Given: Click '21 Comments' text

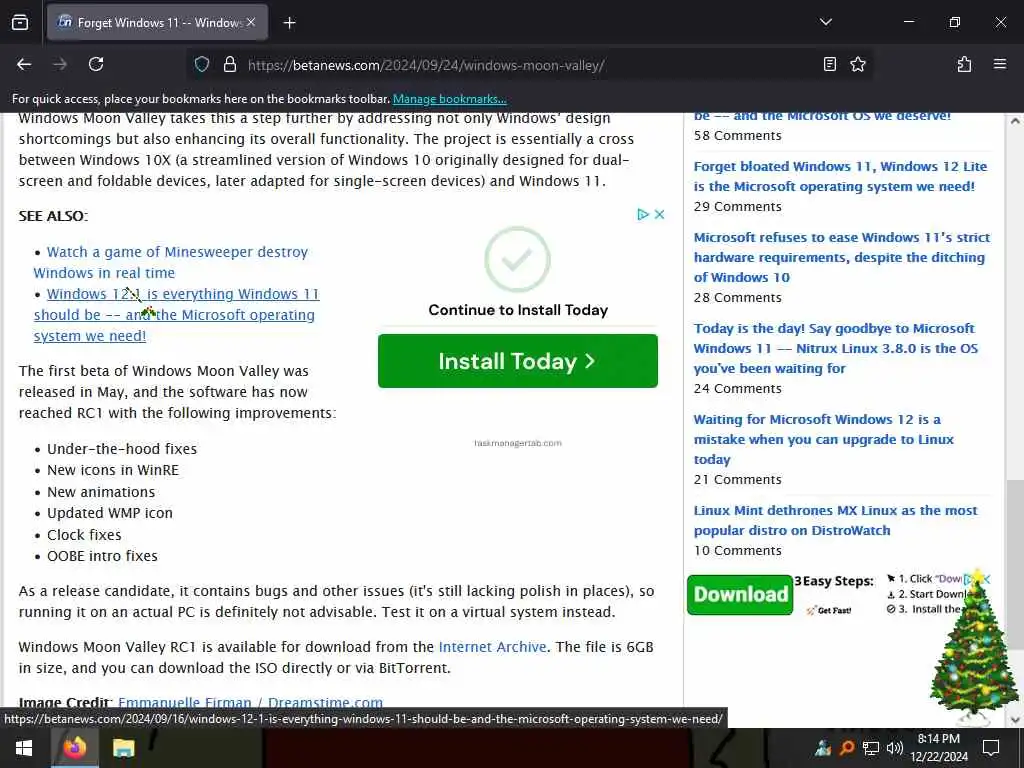Looking at the screenshot, I should point(737,479).
